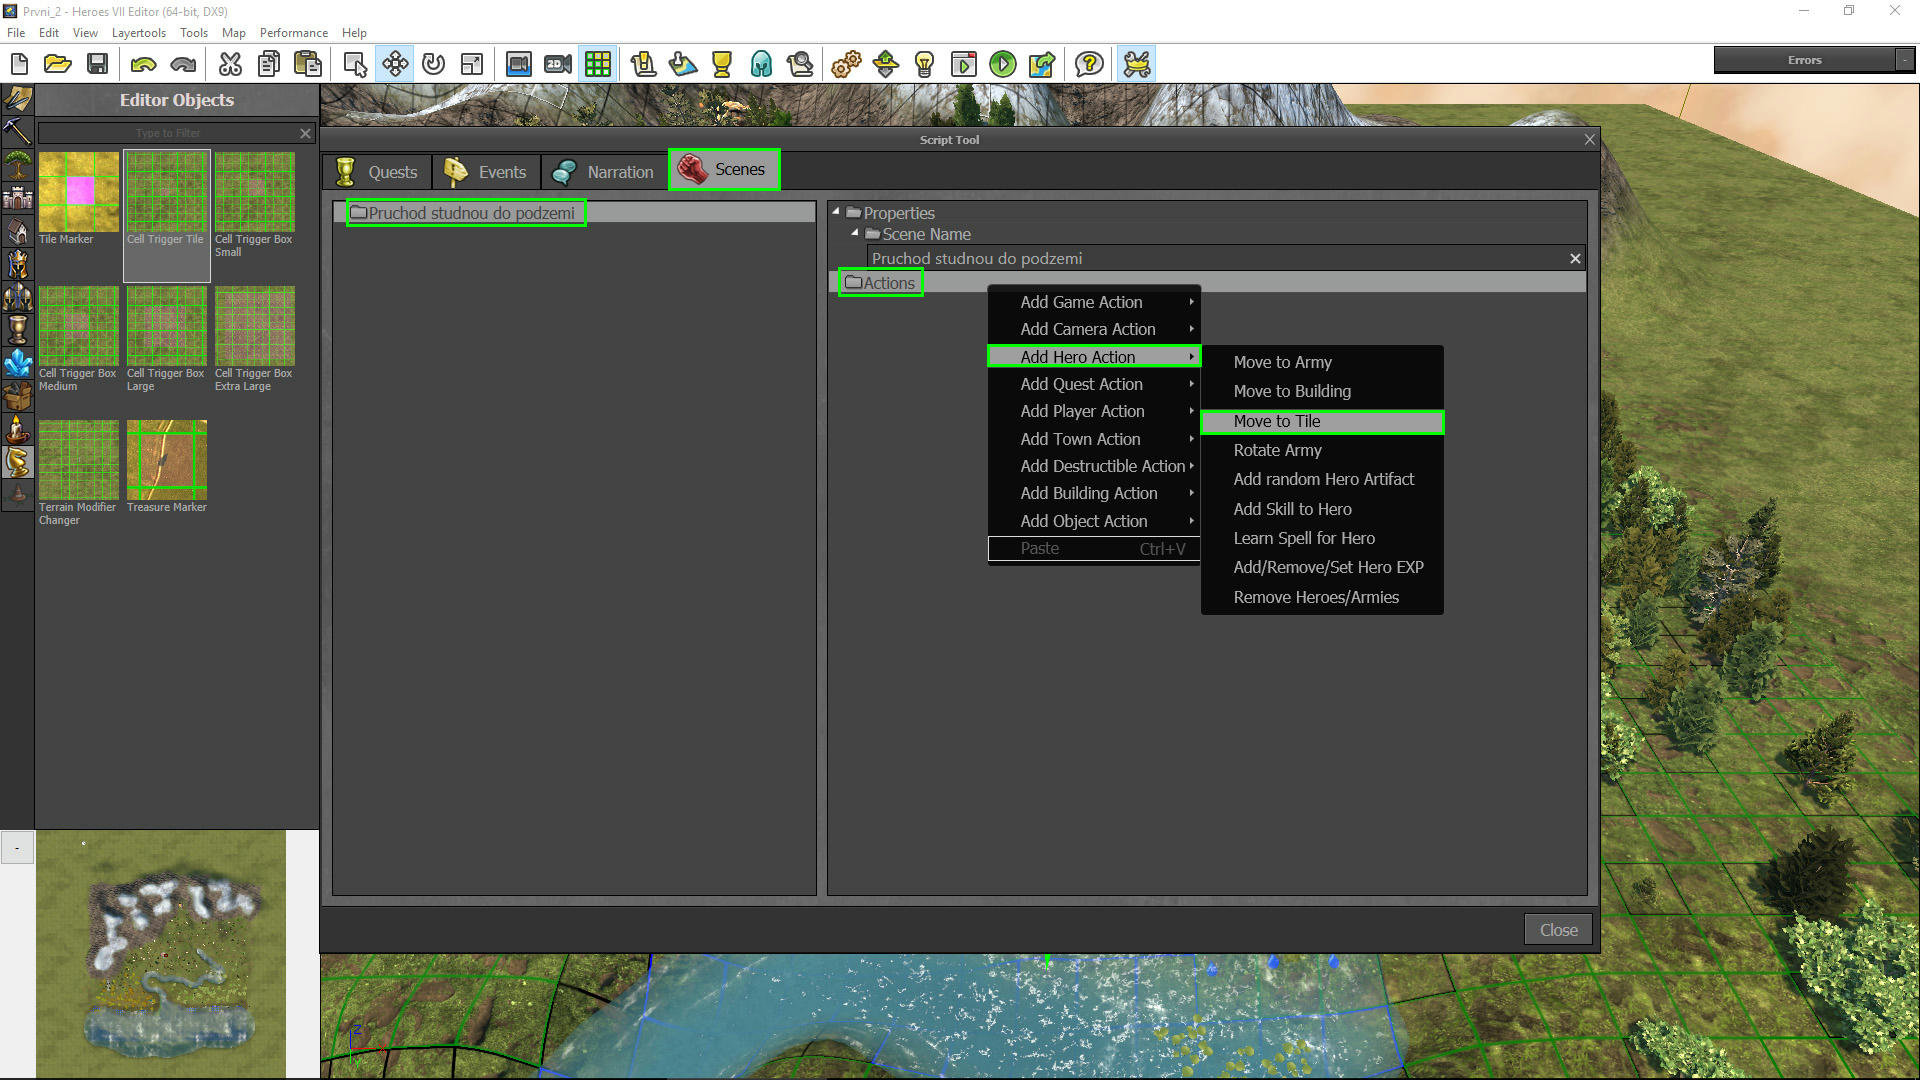
Task: Open the scroll with magnifier tool
Action: 800,64
